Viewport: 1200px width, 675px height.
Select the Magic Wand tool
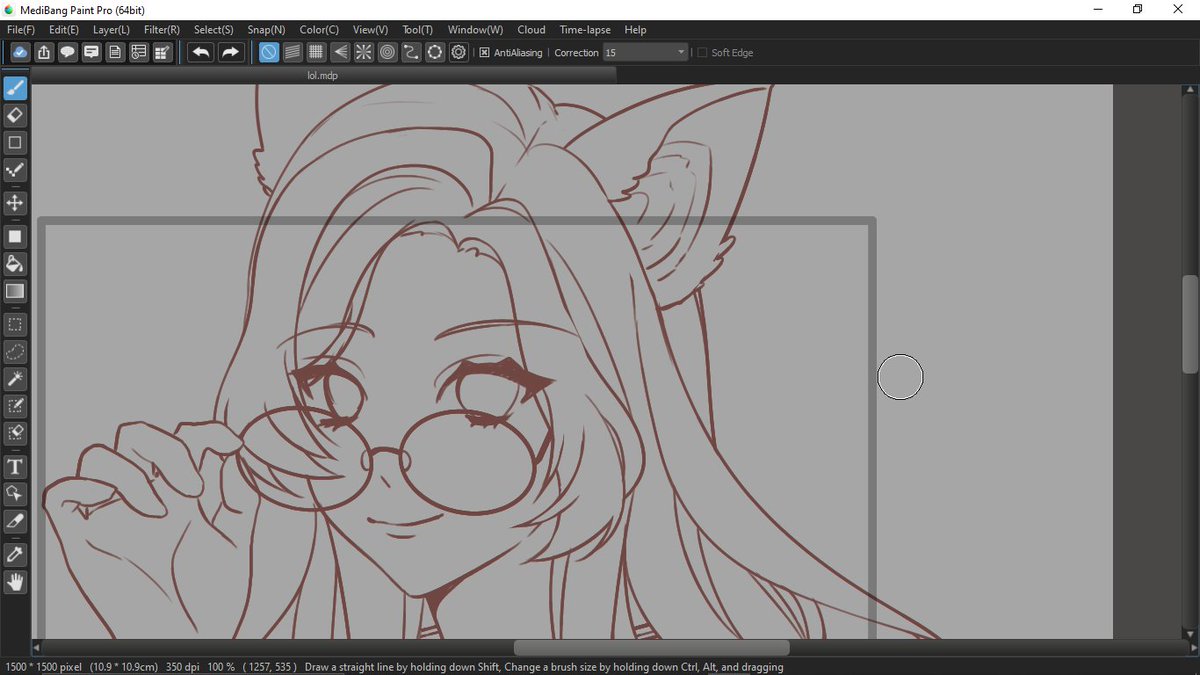click(15, 379)
